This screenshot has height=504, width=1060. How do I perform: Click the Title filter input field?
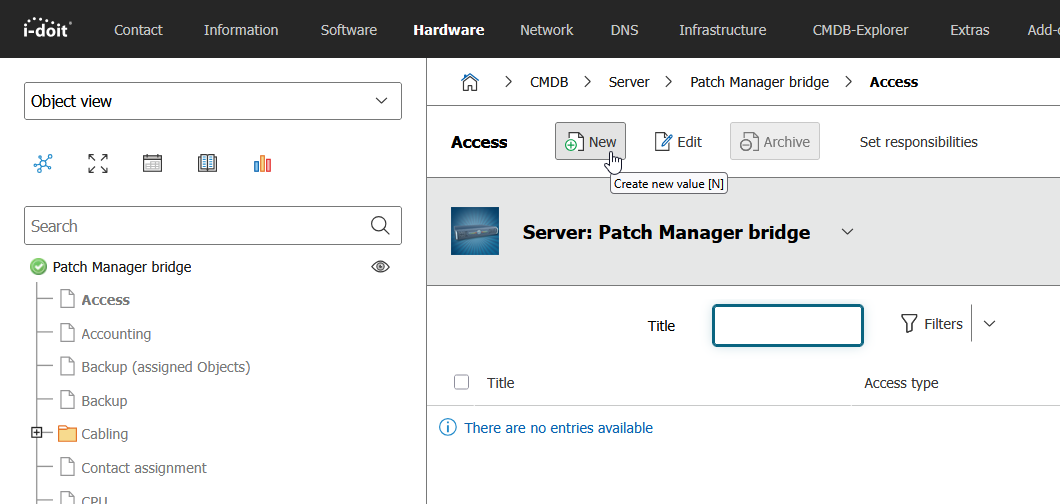click(x=788, y=325)
